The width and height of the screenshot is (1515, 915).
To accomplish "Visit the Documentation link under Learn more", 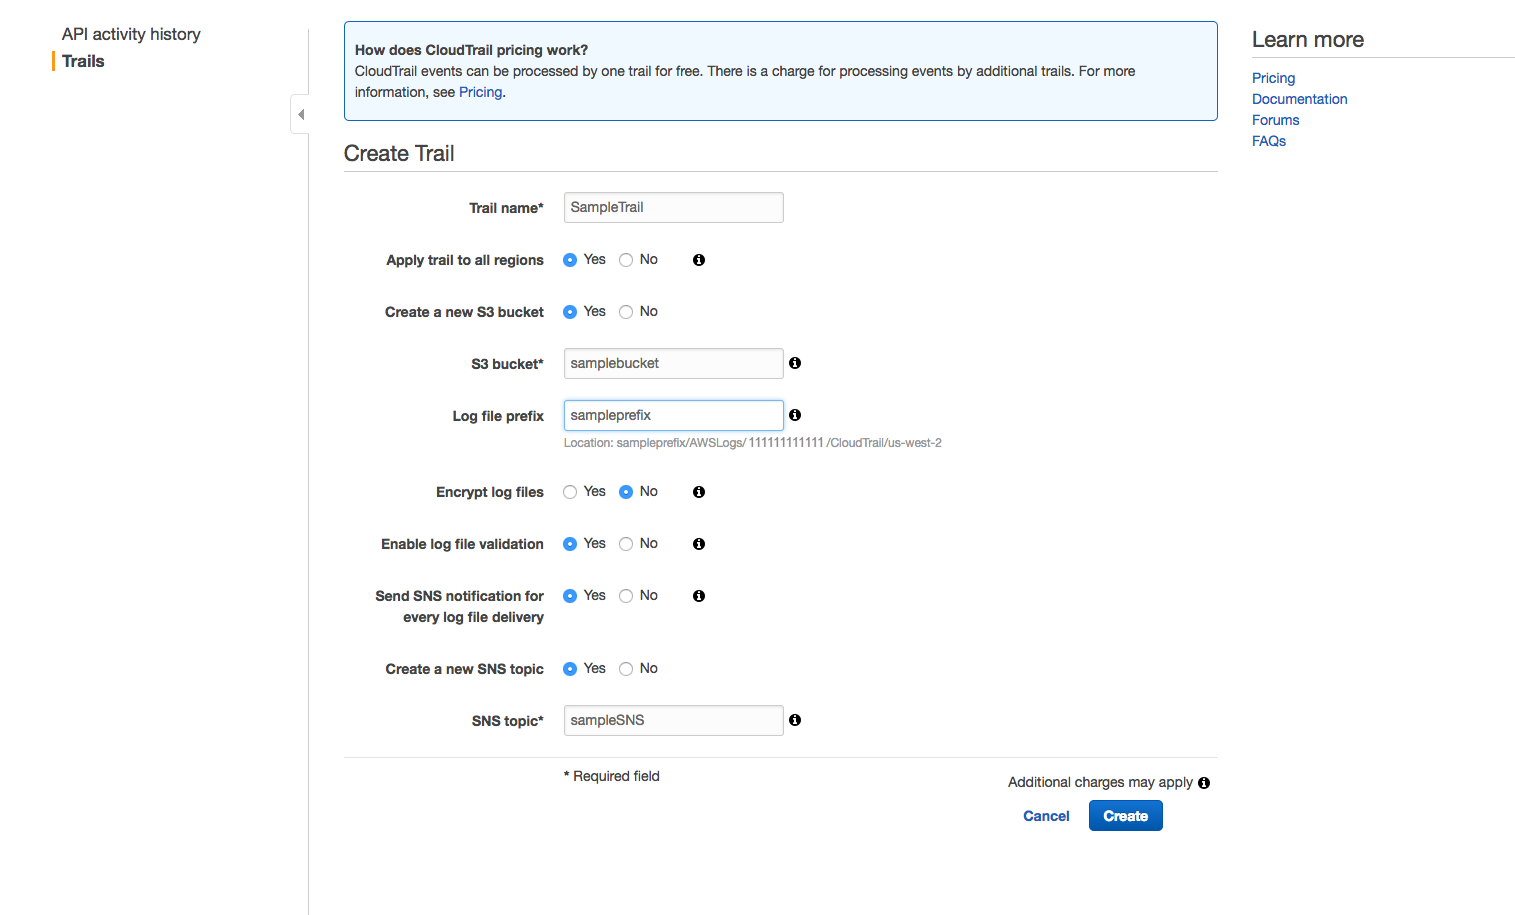I will click(1299, 98).
